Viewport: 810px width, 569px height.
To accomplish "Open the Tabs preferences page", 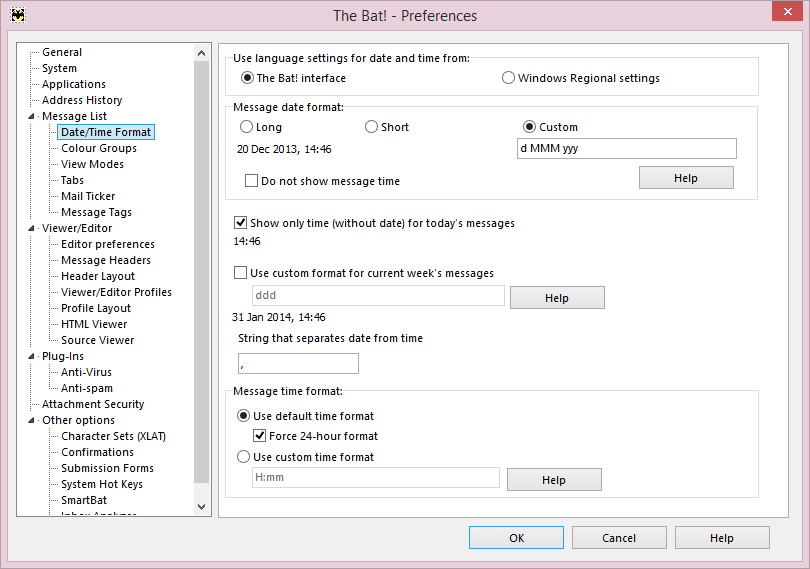I will (x=72, y=180).
